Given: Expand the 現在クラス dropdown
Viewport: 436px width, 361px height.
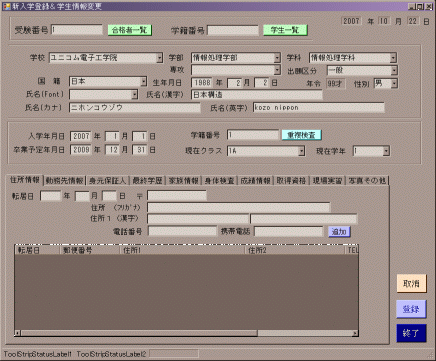Looking at the screenshot, I should tap(301, 151).
